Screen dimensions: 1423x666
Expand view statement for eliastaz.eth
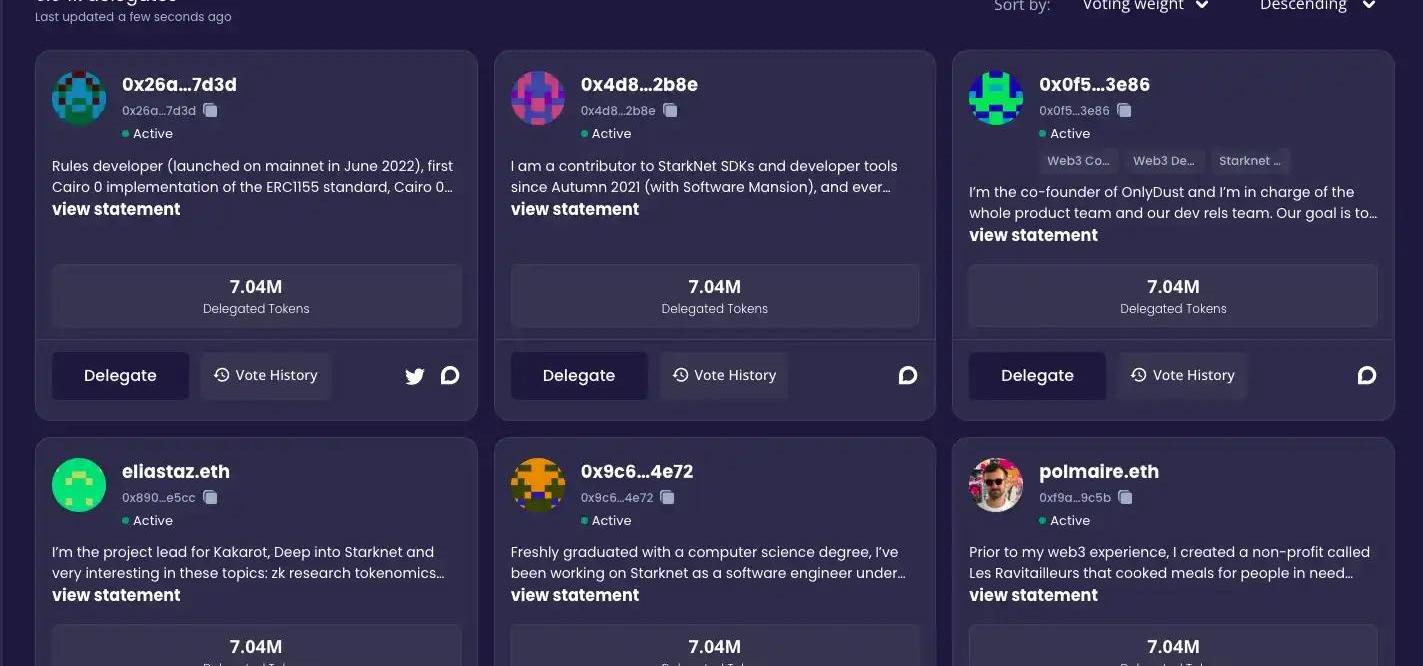click(x=116, y=595)
